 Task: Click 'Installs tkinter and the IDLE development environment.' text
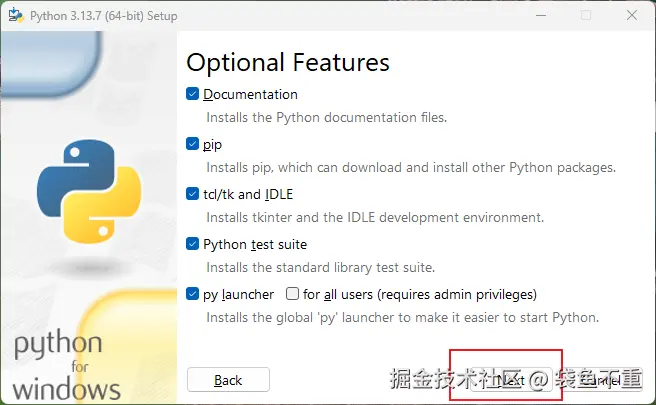point(375,218)
